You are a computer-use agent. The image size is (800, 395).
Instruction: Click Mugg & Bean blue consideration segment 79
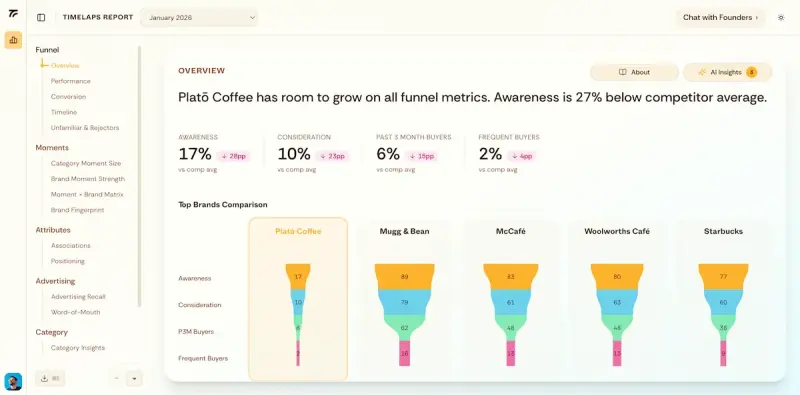(x=405, y=303)
